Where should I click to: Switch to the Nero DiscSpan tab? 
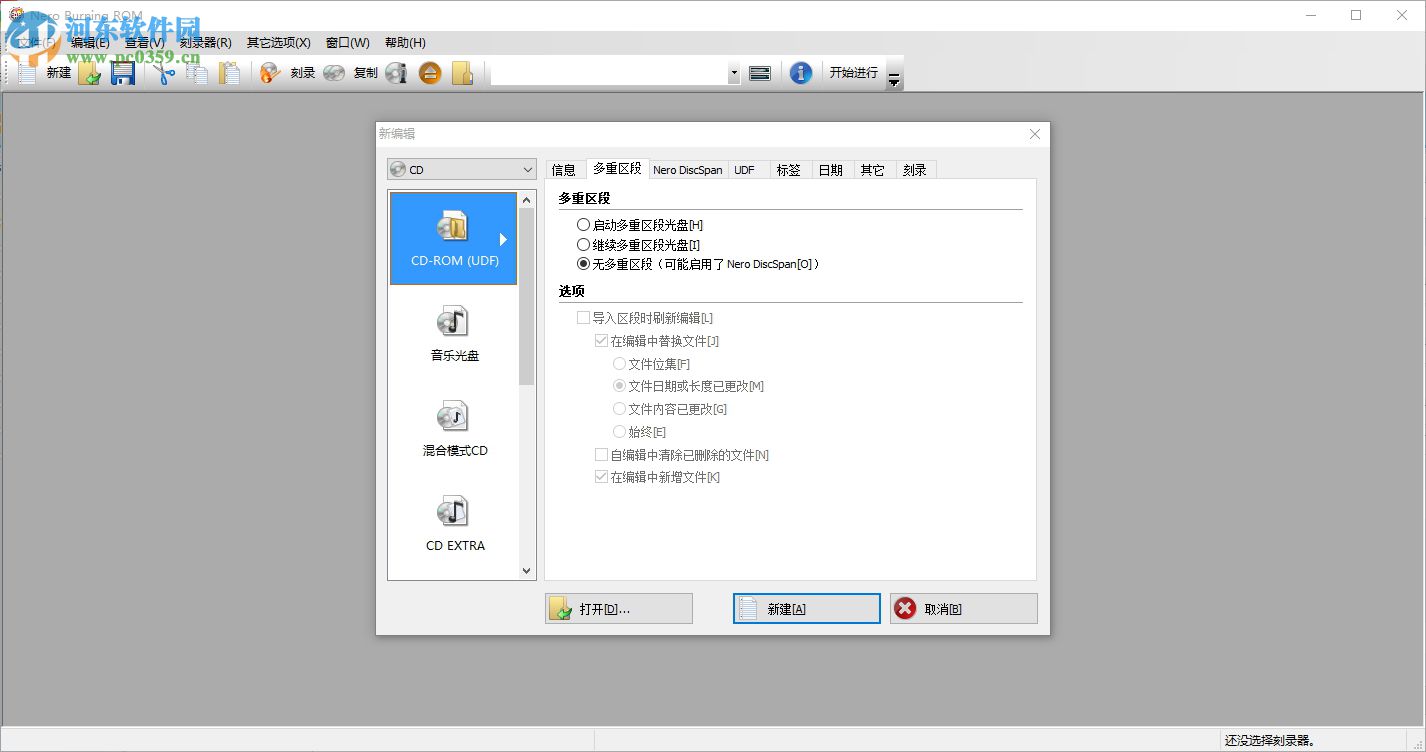(x=688, y=170)
